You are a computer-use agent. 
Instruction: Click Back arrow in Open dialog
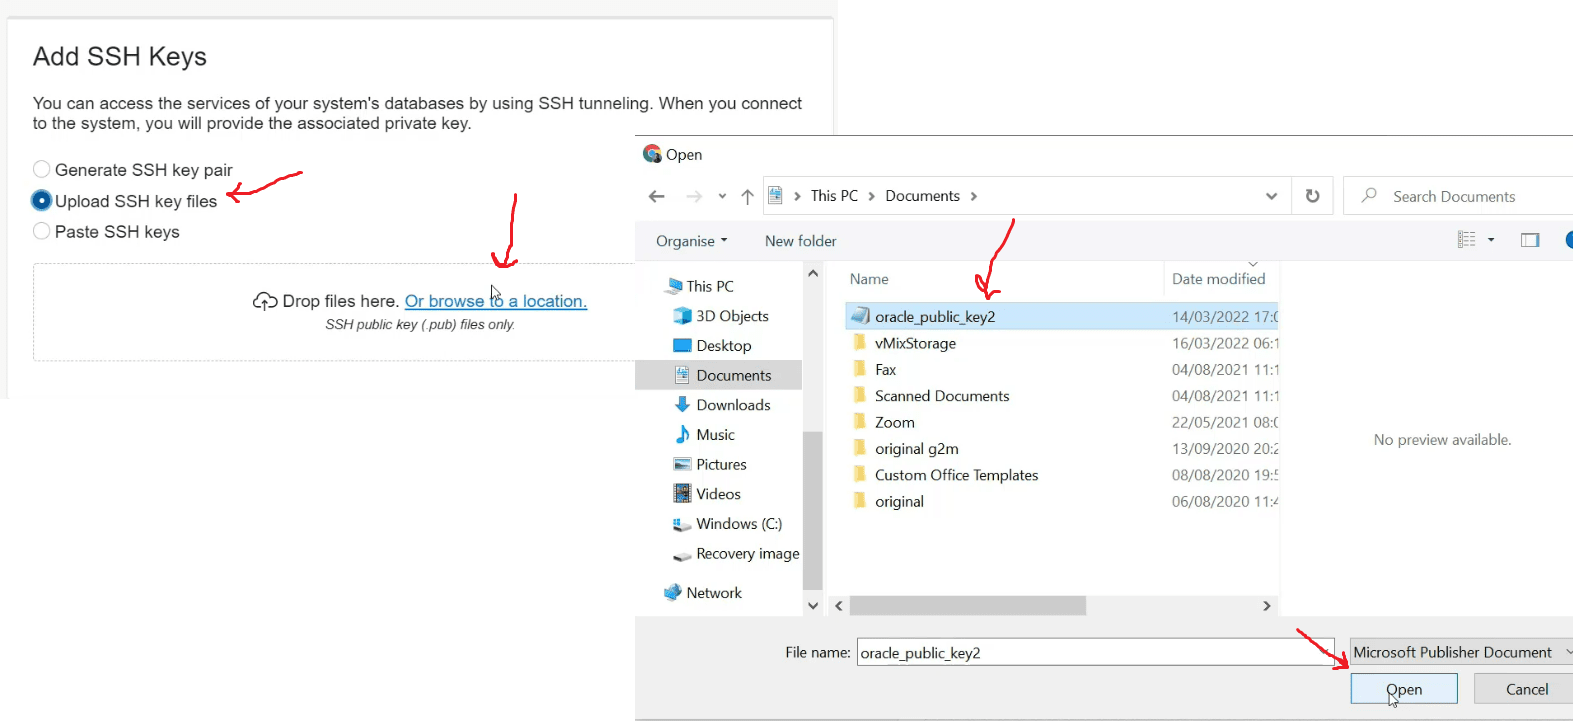(657, 196)
